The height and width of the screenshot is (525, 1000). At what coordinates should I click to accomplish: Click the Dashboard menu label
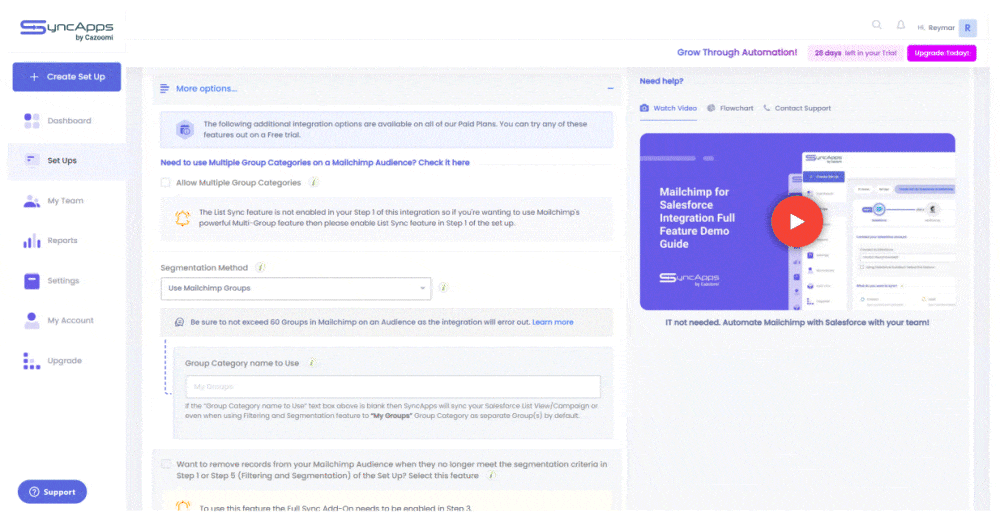70,121
